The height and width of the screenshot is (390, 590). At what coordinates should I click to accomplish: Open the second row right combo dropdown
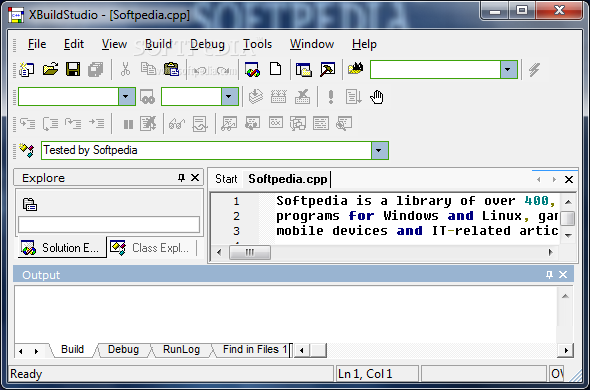point(229,97)
